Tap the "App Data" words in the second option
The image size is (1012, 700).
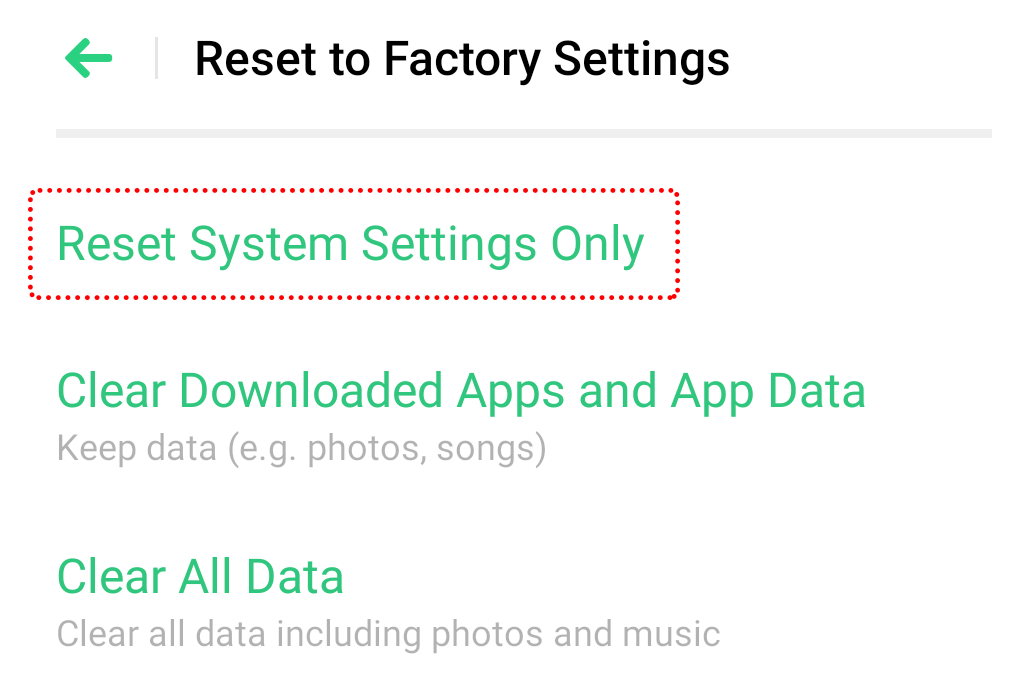(x=768, y=391)
